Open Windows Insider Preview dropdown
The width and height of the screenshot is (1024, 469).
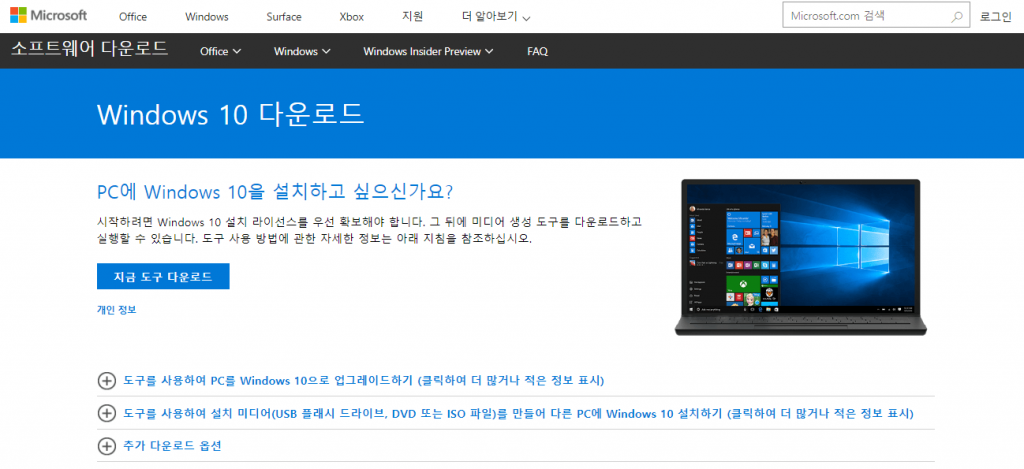428,52
